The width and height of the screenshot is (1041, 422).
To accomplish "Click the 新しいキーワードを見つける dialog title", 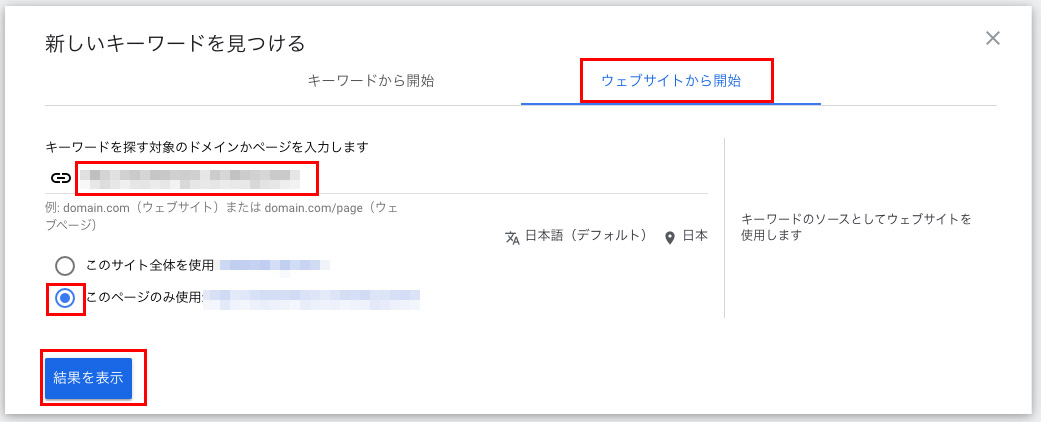I will [175, 44].
